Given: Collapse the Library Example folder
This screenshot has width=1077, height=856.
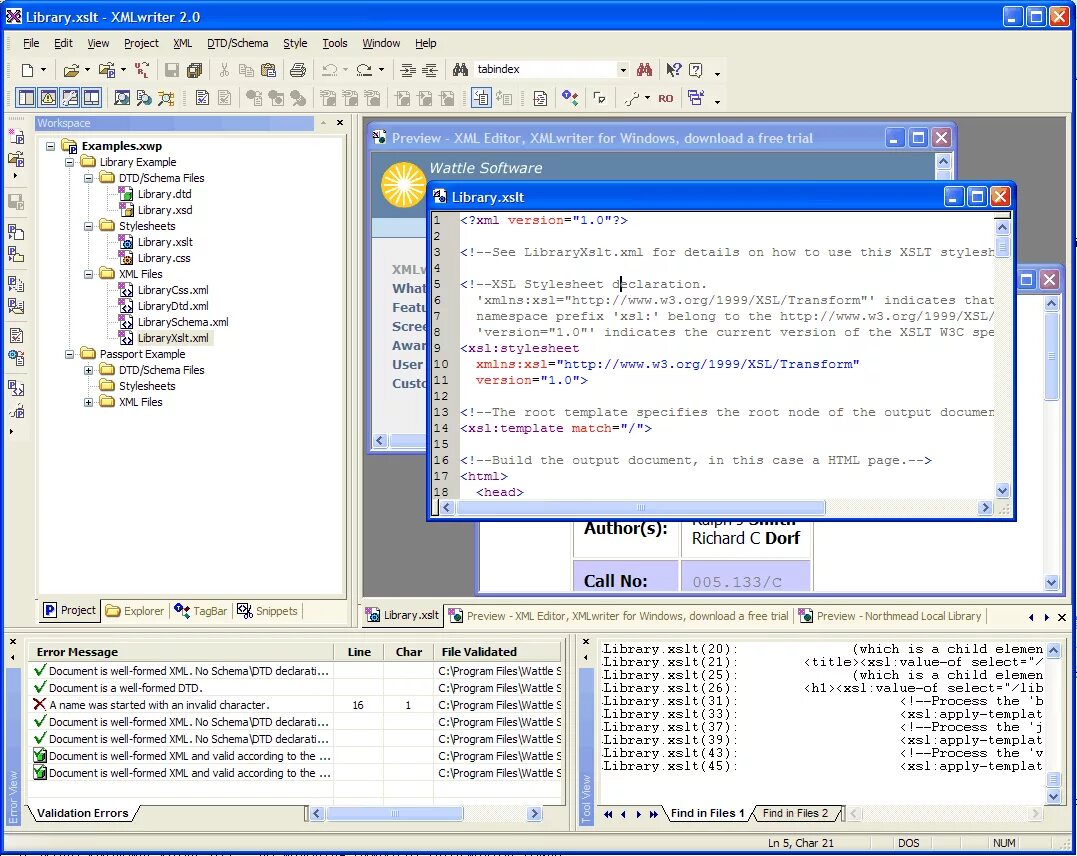Looking at the screenshot, I should [x=69, y=163].
